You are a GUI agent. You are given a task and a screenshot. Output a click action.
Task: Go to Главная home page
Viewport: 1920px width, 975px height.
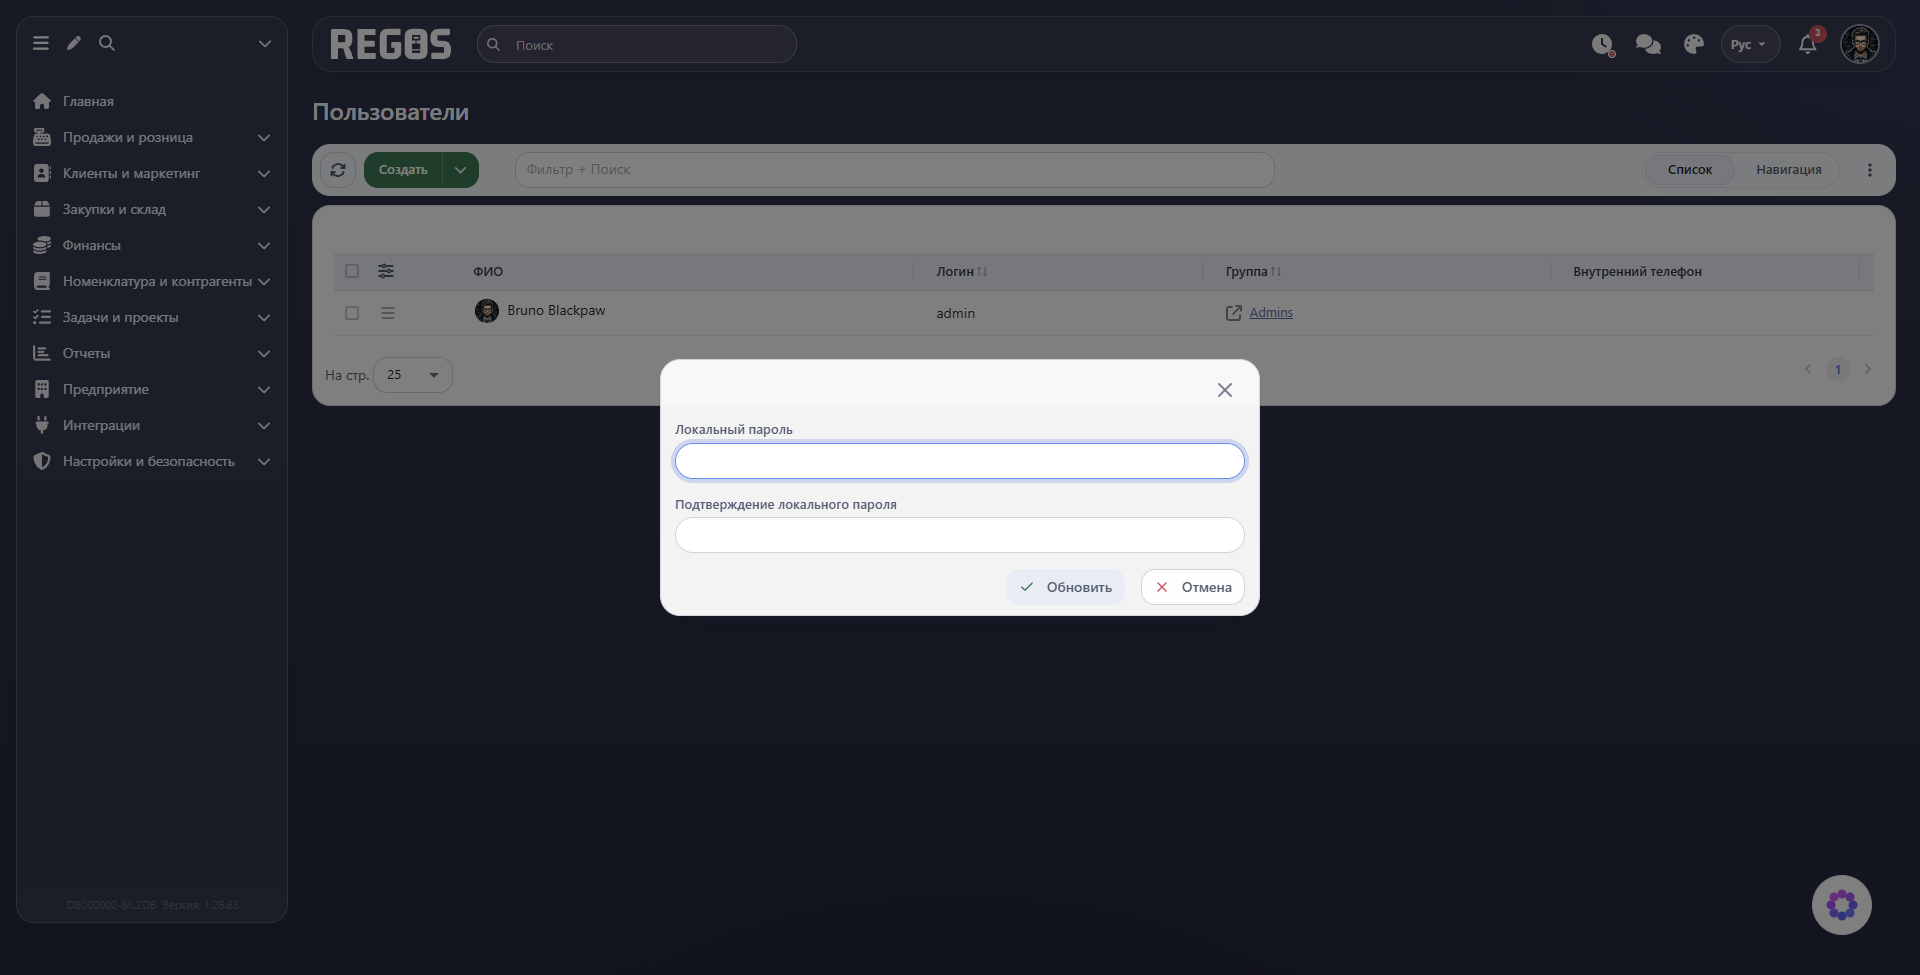pyautogui.click(x=88, y=101)
